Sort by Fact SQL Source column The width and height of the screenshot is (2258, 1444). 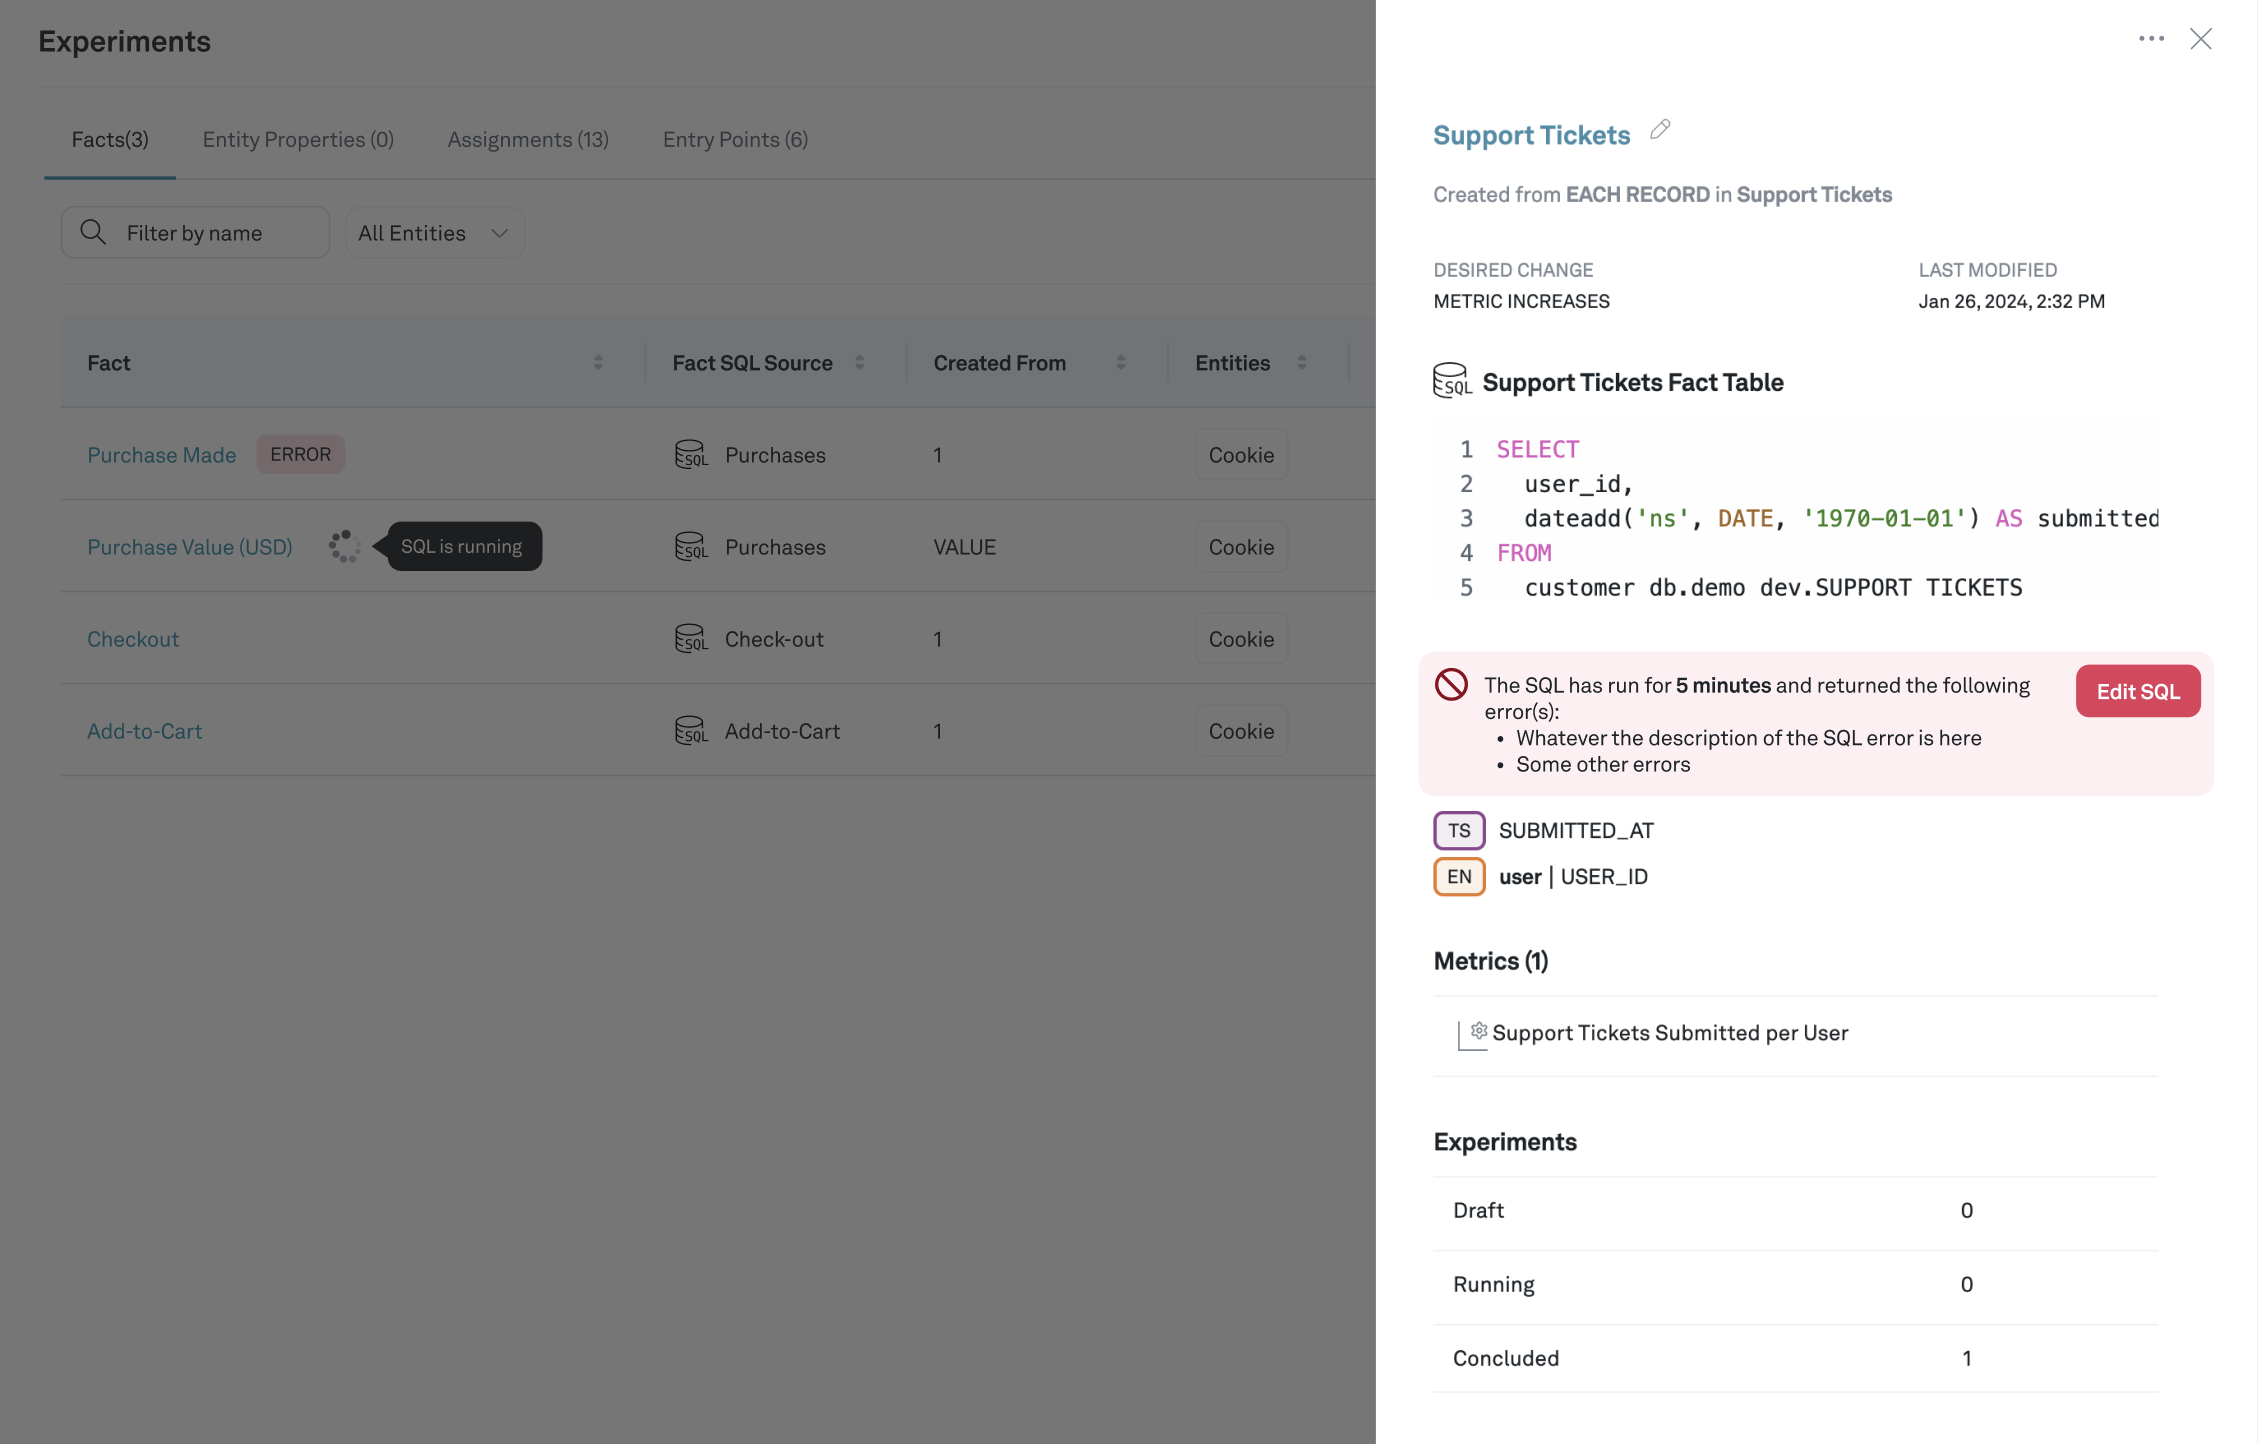[x=860, y=363]
